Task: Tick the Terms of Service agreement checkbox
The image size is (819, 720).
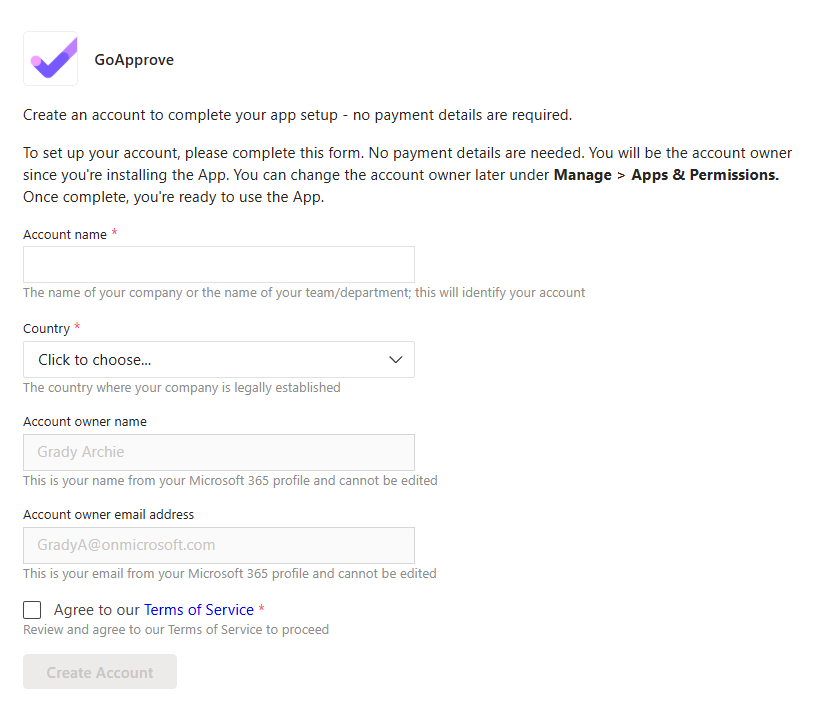Action: [x=33, y=610]
